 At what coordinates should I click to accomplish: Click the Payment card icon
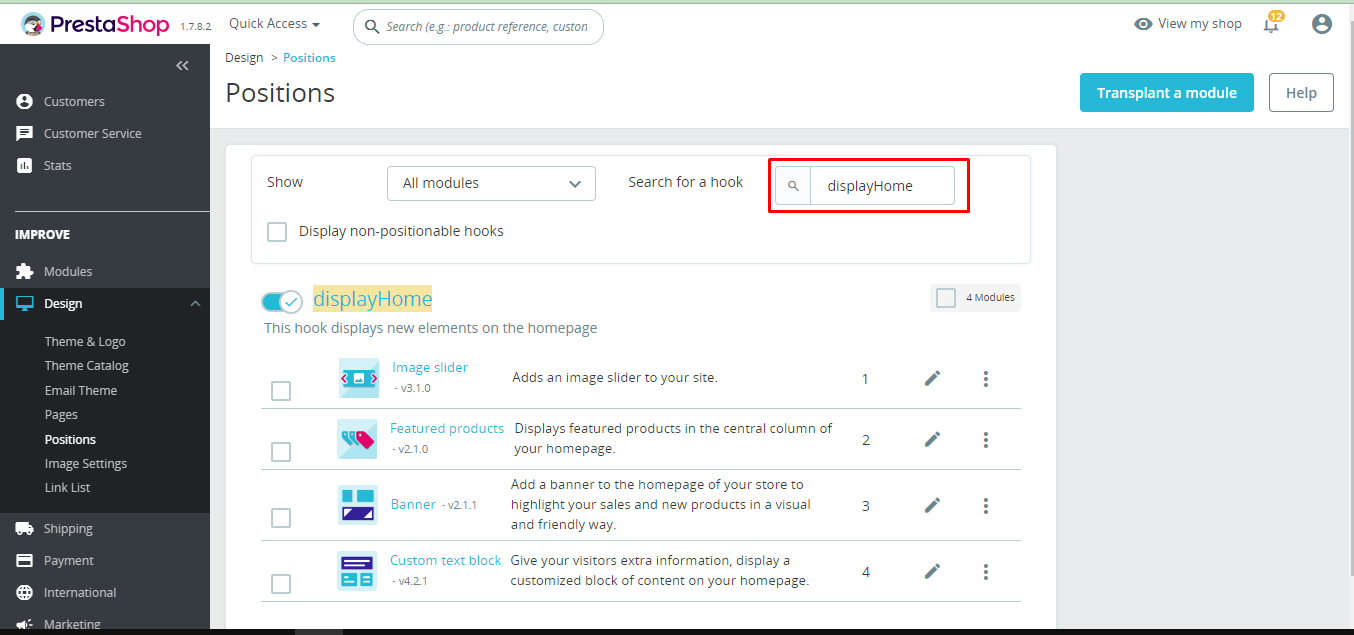point(25,560)
